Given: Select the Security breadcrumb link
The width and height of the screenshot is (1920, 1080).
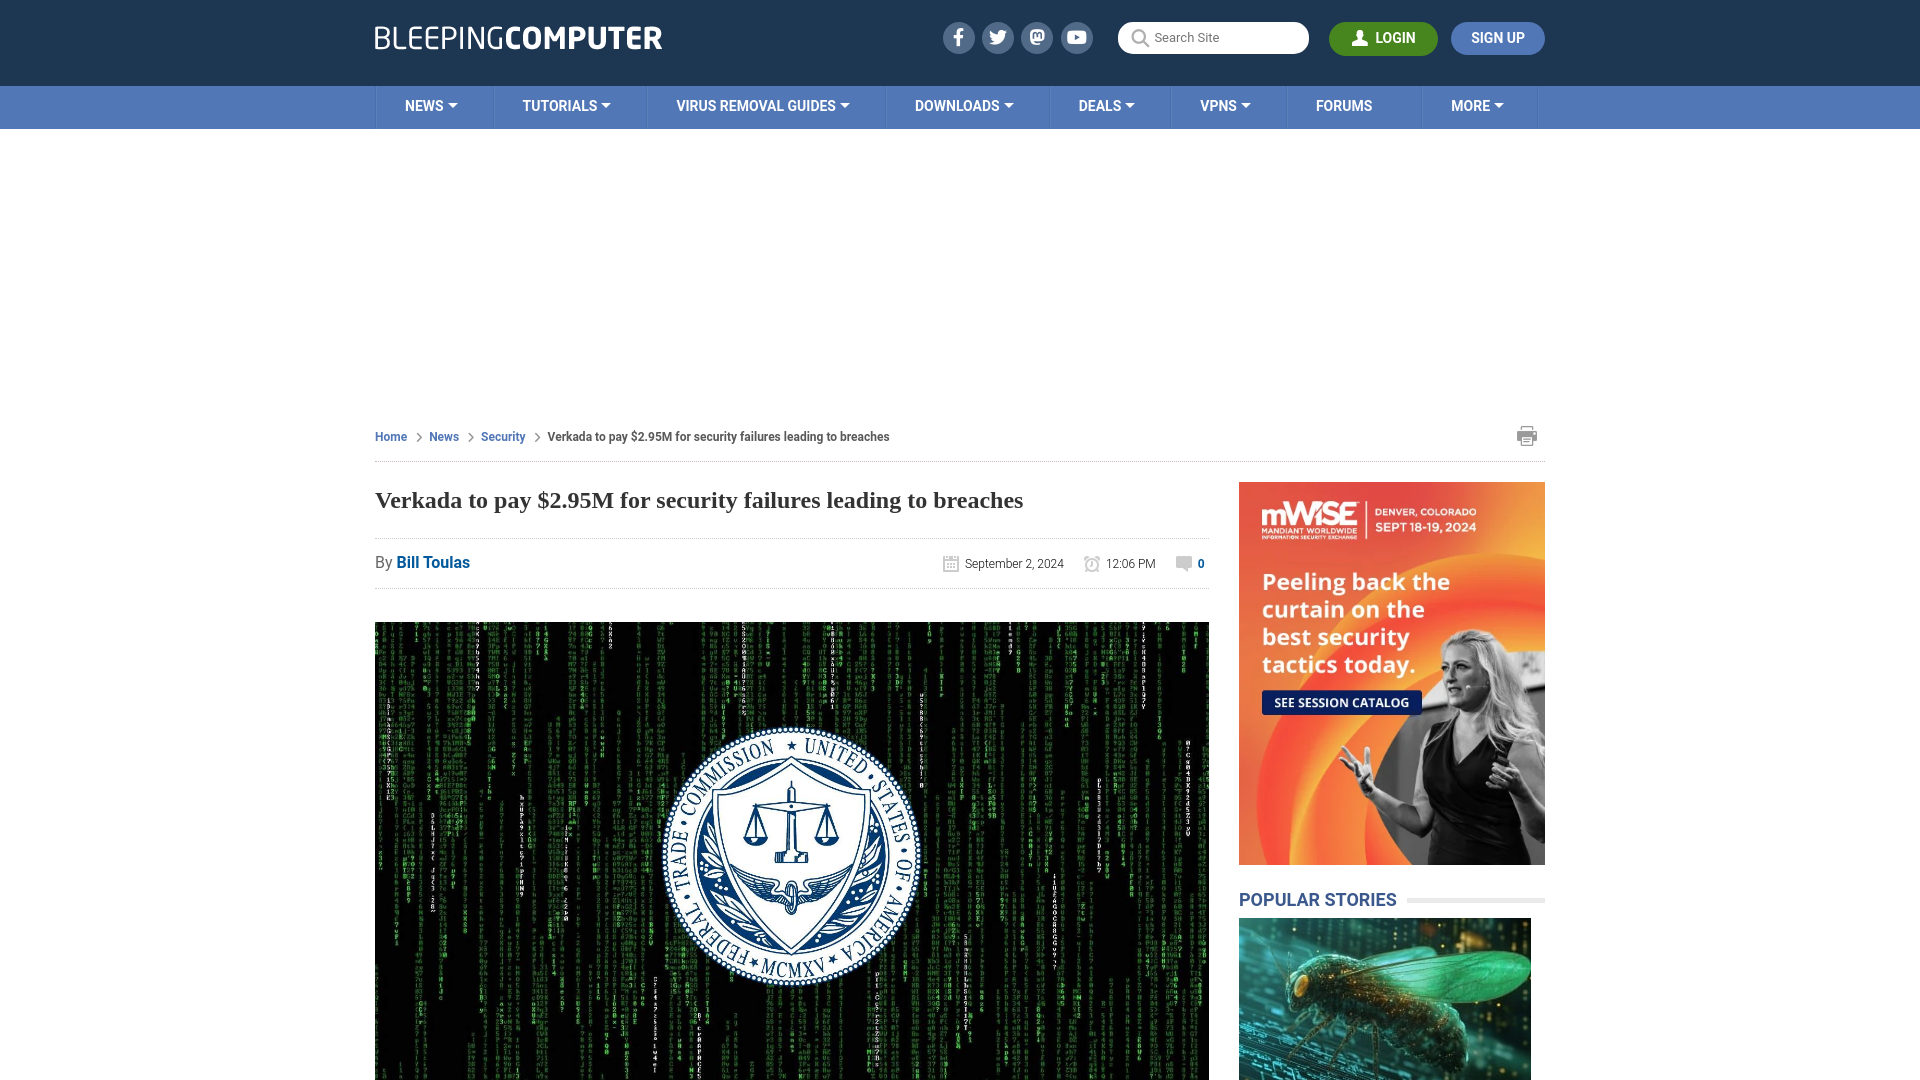Looking at the screenshot, I should 502,436.
